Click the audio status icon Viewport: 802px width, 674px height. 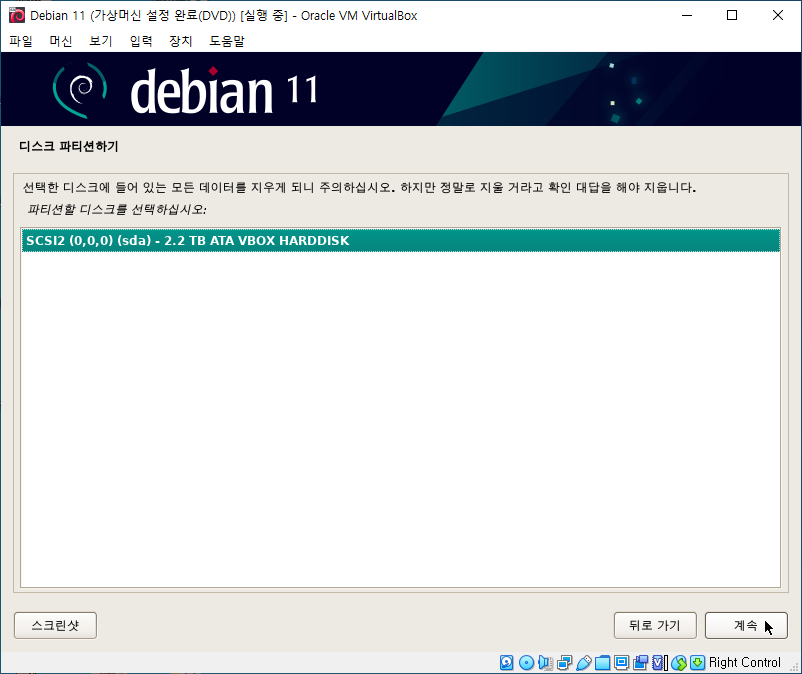(x=545, y=662)
